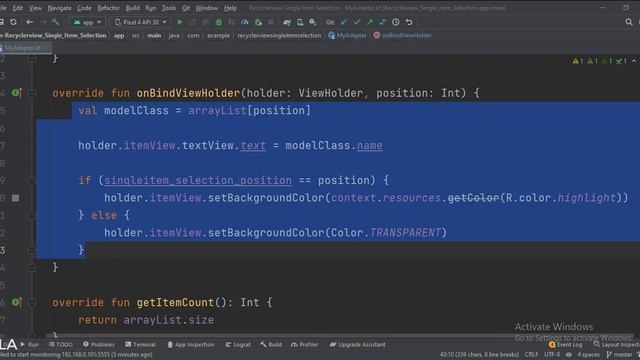Click the Back navigation arrow
The height and width of the screenshot is (360, 640).
(x=29, y=22)
